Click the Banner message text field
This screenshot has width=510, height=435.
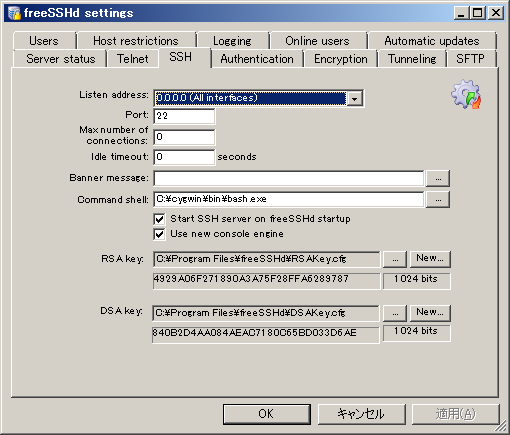289,178
